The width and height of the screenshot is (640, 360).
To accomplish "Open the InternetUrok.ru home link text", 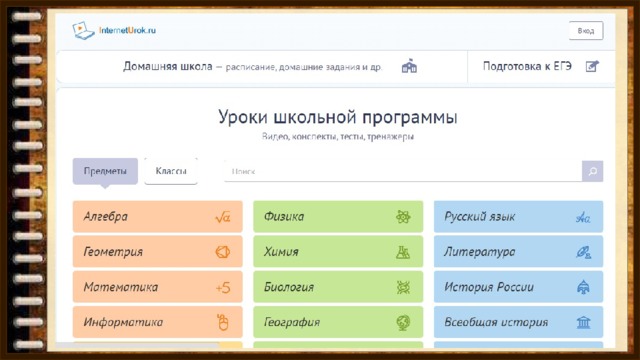I will click(x=127, y=30).
